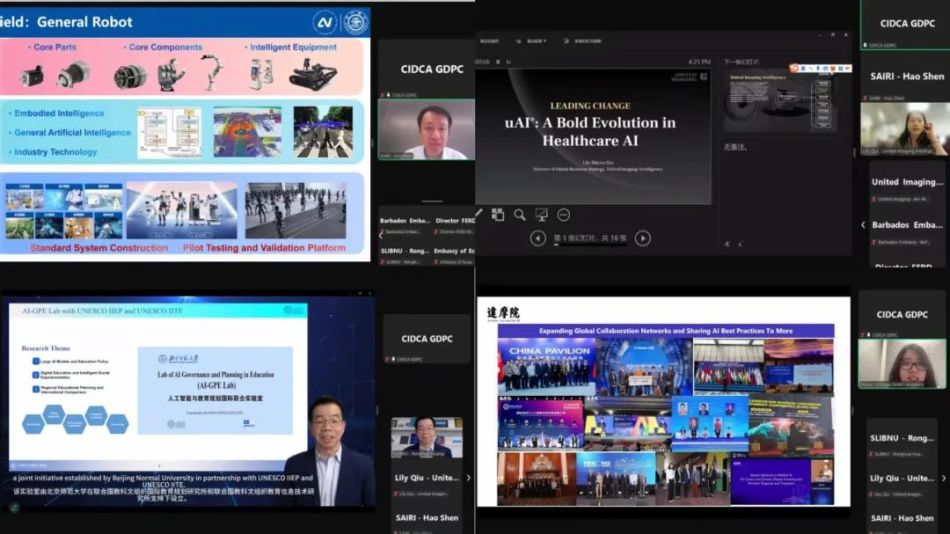Click the black-out slideshow screen icon
Screen dimensions: 950x534
coord(541,214)
